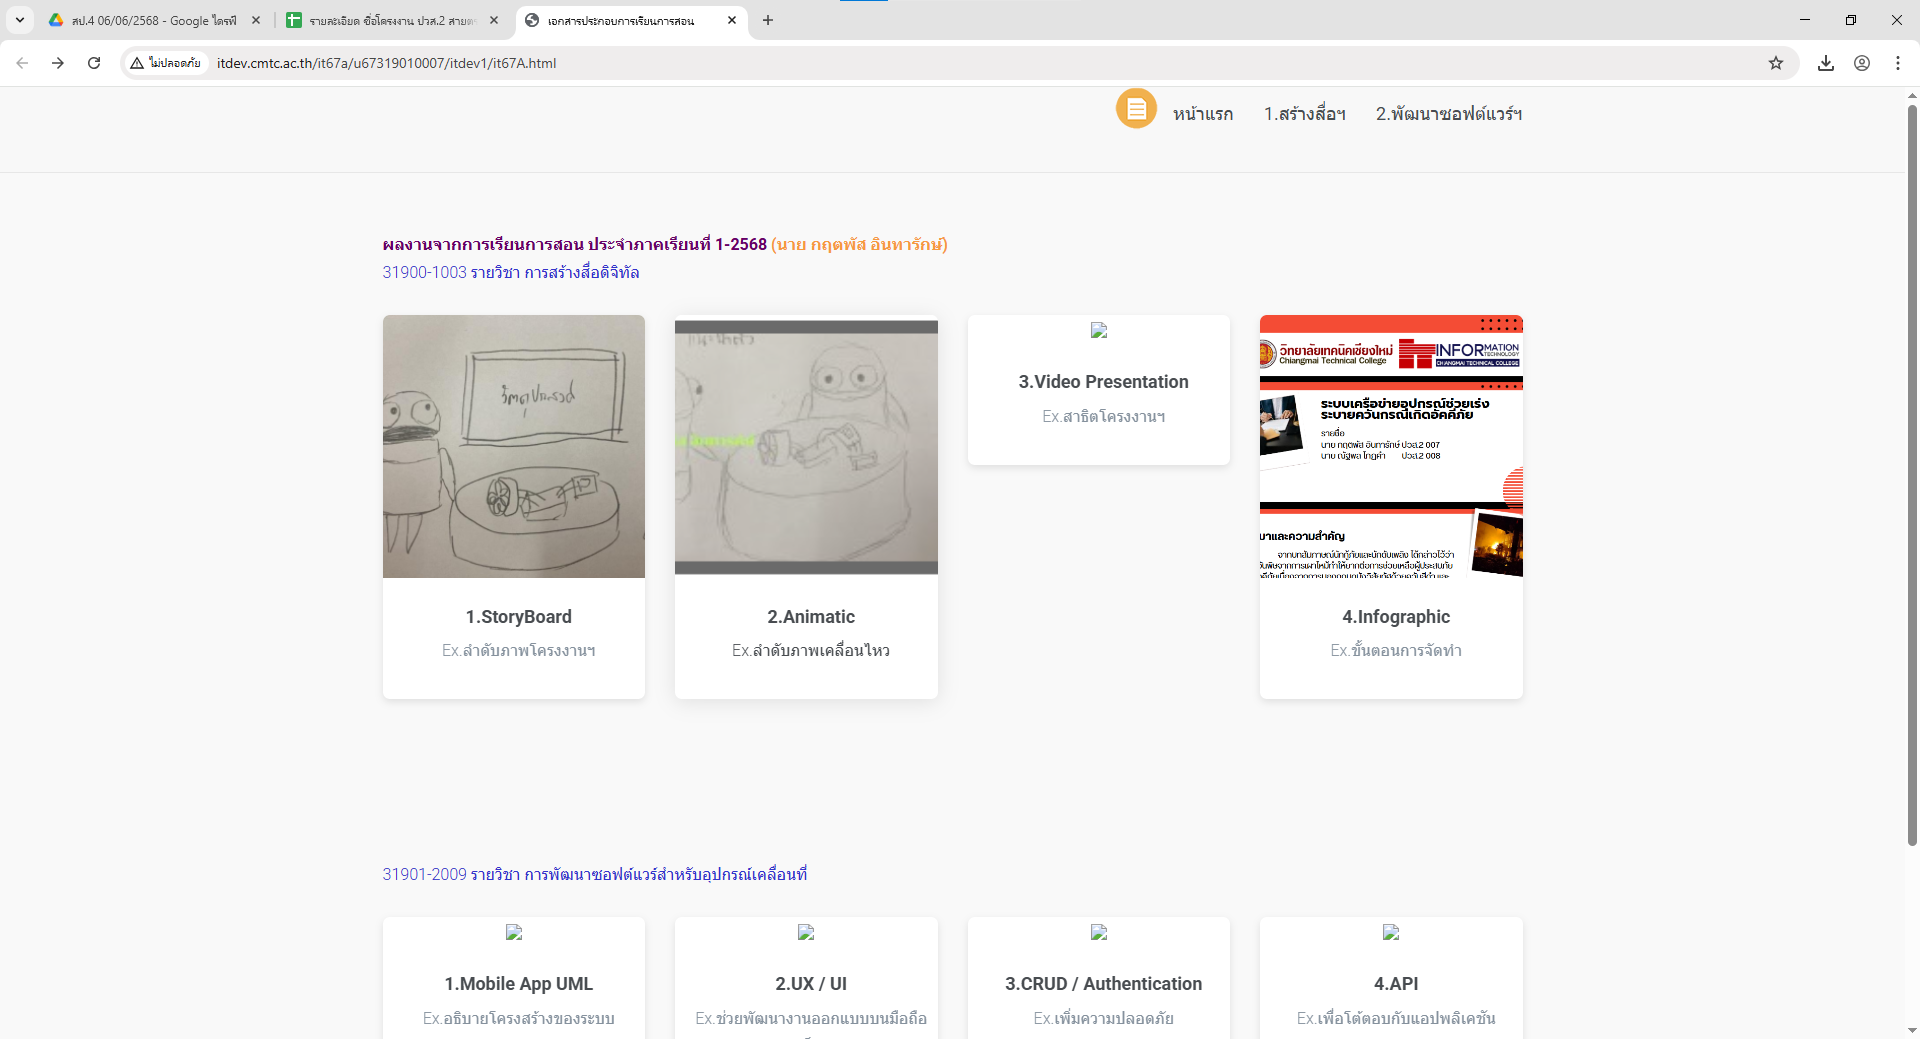The image size is (1920, 1039).
Task: Click the 3.Video Presentation card title
Action: tap(1103, 382)
